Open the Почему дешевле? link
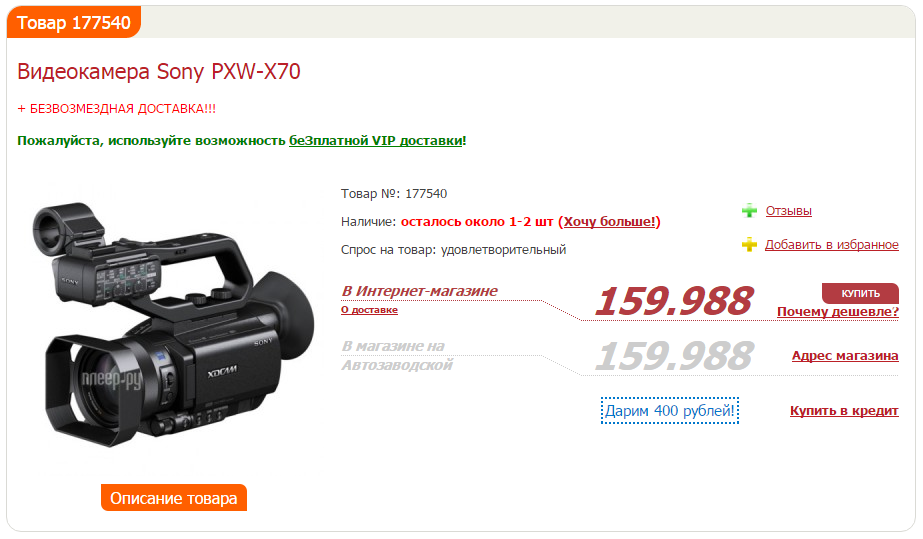 [837, 311]
